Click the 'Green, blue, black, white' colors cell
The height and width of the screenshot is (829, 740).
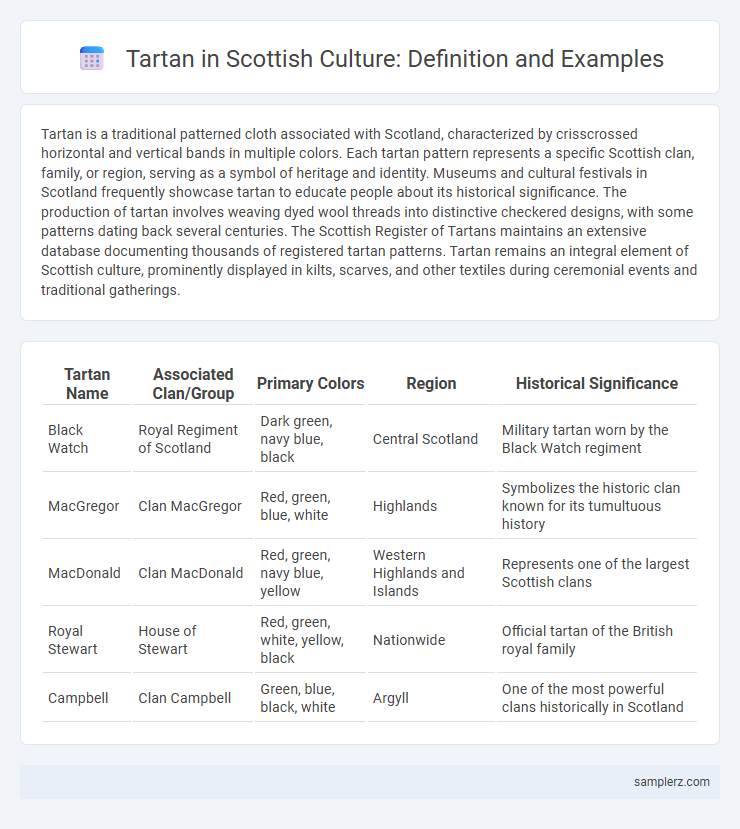pos(310,698)
